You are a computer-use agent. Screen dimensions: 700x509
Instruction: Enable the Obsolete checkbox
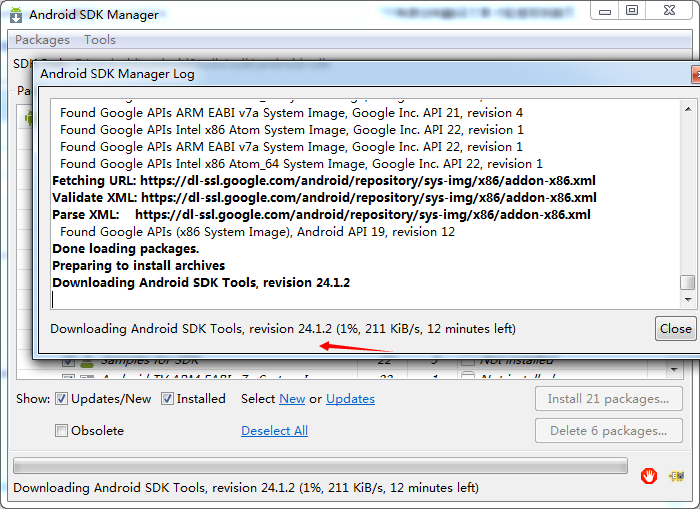click(x=61, y=431)
